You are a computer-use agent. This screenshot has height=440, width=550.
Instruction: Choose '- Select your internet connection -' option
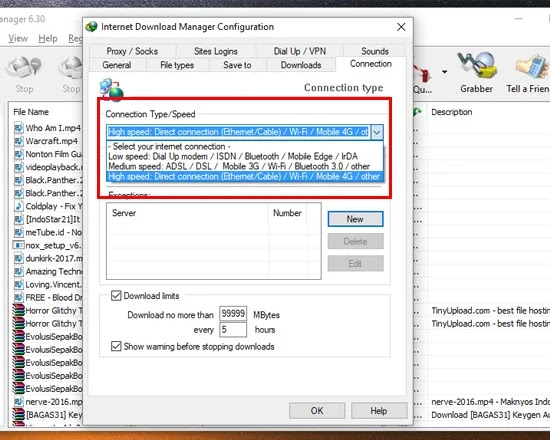pyautogui.click(x=245, y=146)
